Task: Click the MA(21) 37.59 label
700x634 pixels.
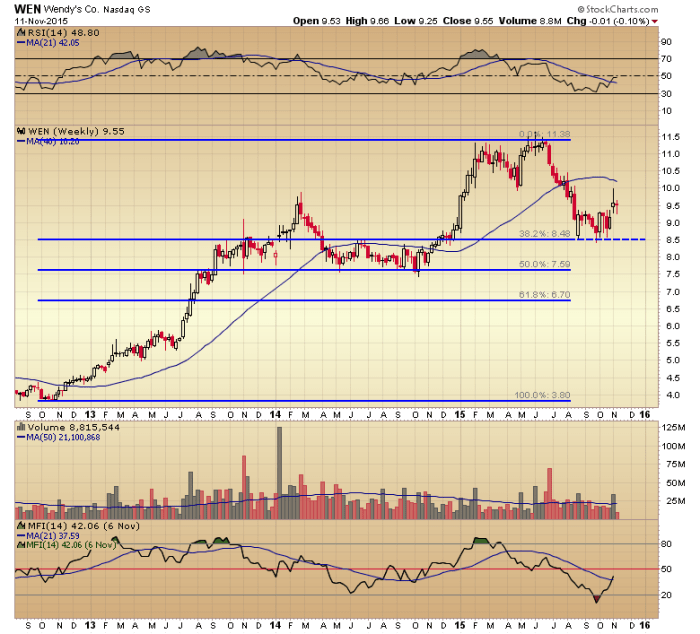Action: 53,536
